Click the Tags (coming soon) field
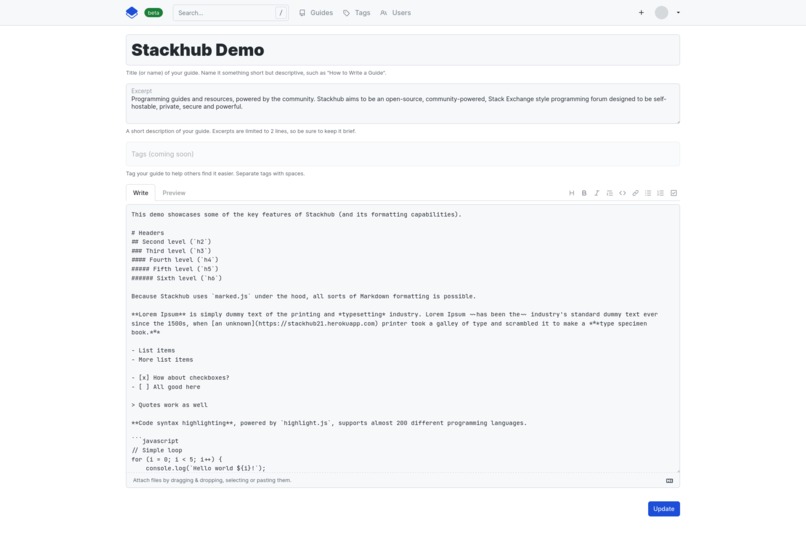This screenshot has height=537, width=806. (402, 154)
